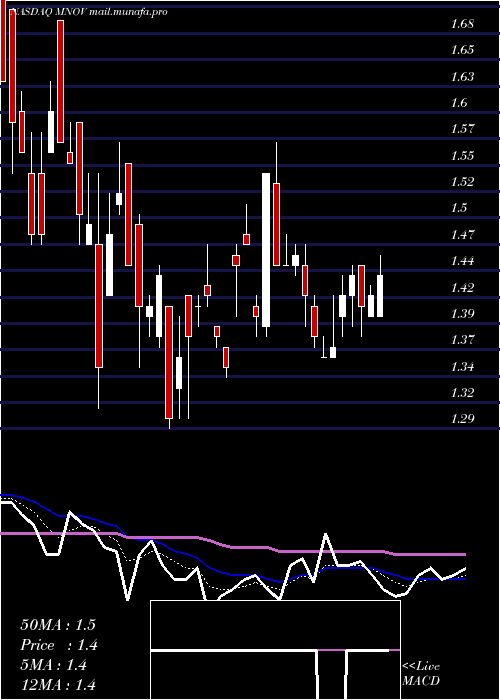The width and height of the screenshot is (500, 700).
Task: Click the 1.32 price axis label
Action: [x=462, y=393]
